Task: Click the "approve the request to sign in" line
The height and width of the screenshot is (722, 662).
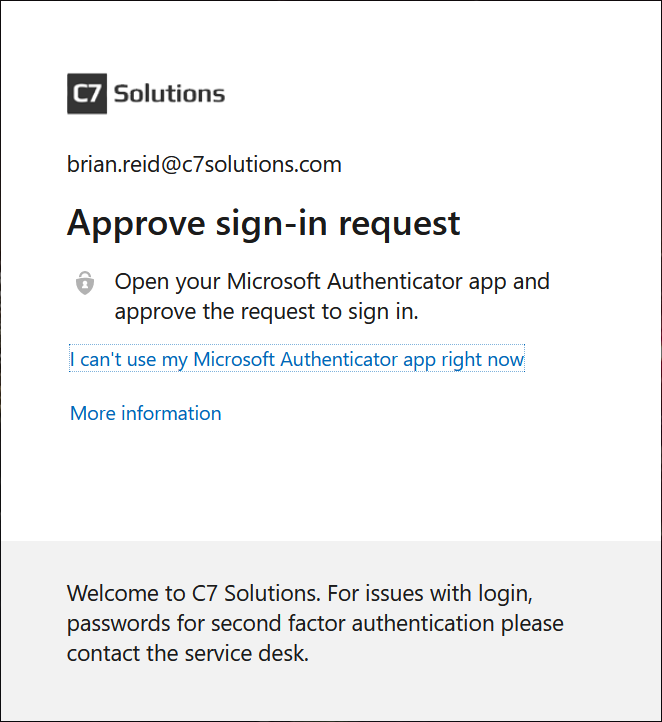Action: (267, 312)
